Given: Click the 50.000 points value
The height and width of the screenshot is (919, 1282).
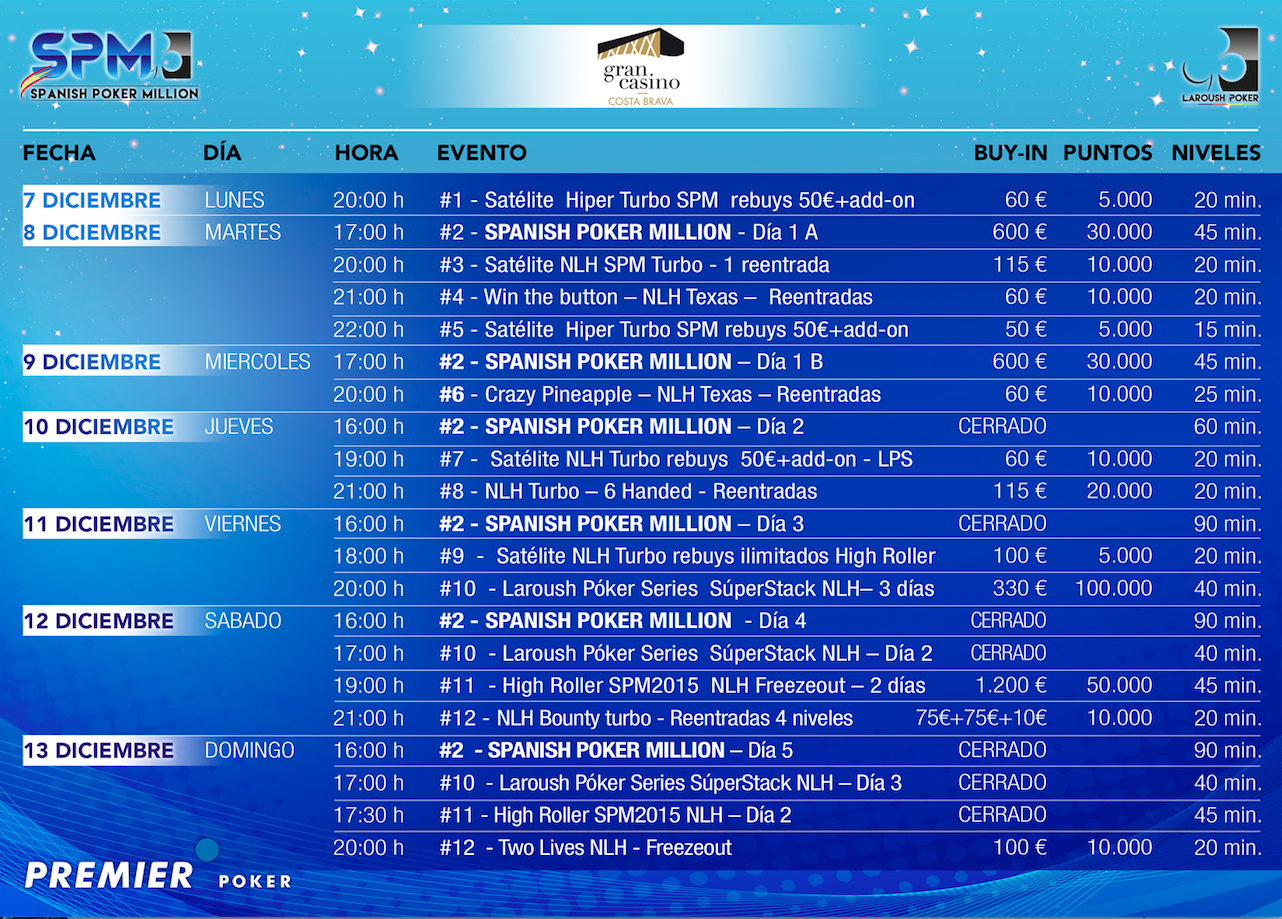Looking at the screenshot, I should [1120, 686].
